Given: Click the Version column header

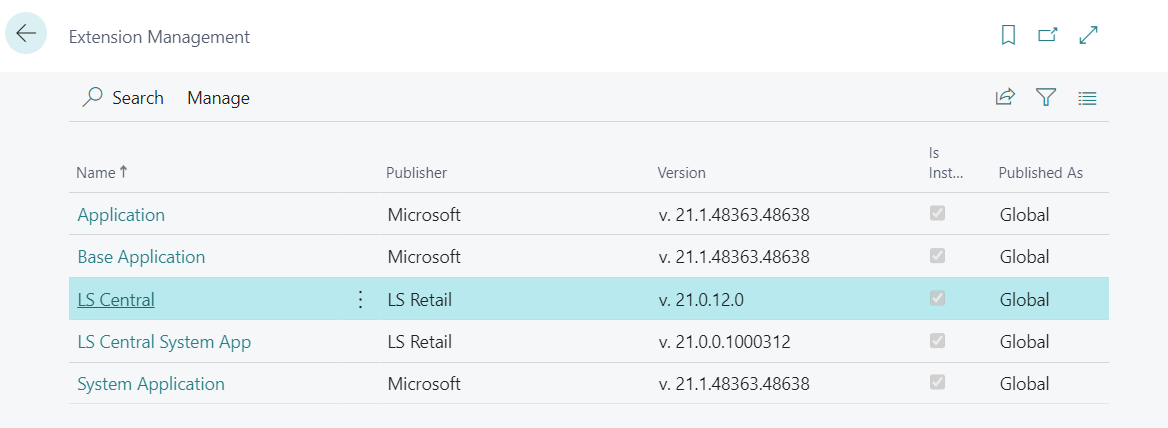Looking at the screenshot, I should [681, 173].
